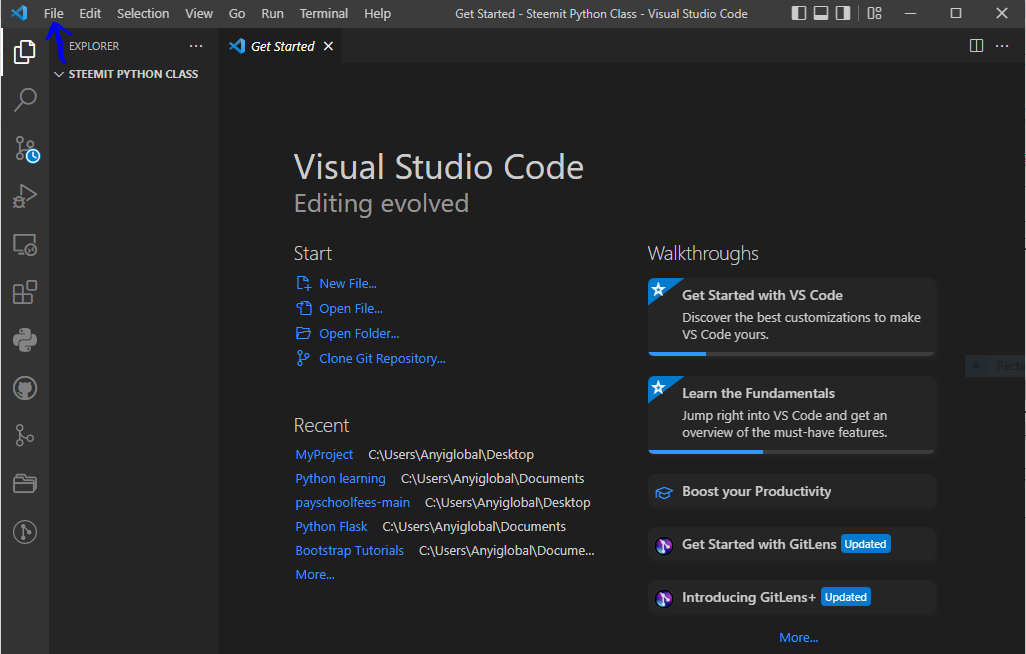Screen dimensions: 1026x654
Task: Open the Remote Explorer icon
Action: coord(25,245)
